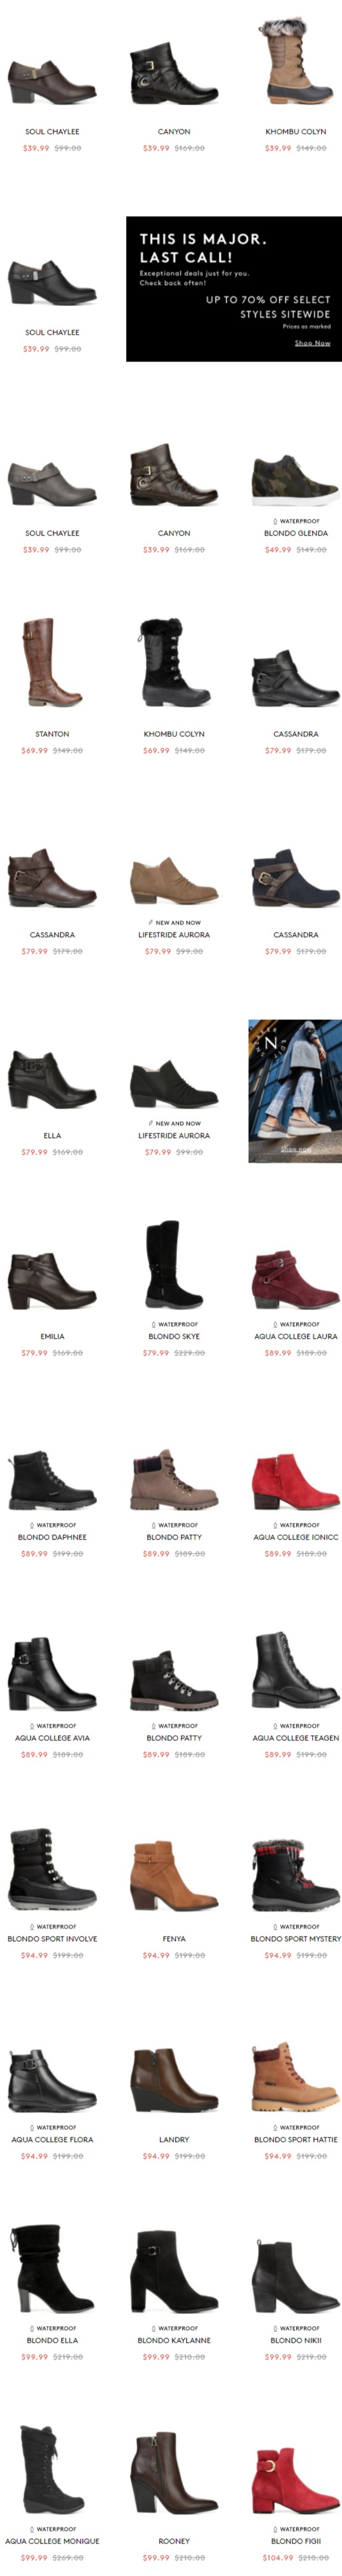Image resolution: width=342 pixels, height=2576 pixels.
Task: Open the Blondo Daphnee product title
Action: click(52, 1537)
